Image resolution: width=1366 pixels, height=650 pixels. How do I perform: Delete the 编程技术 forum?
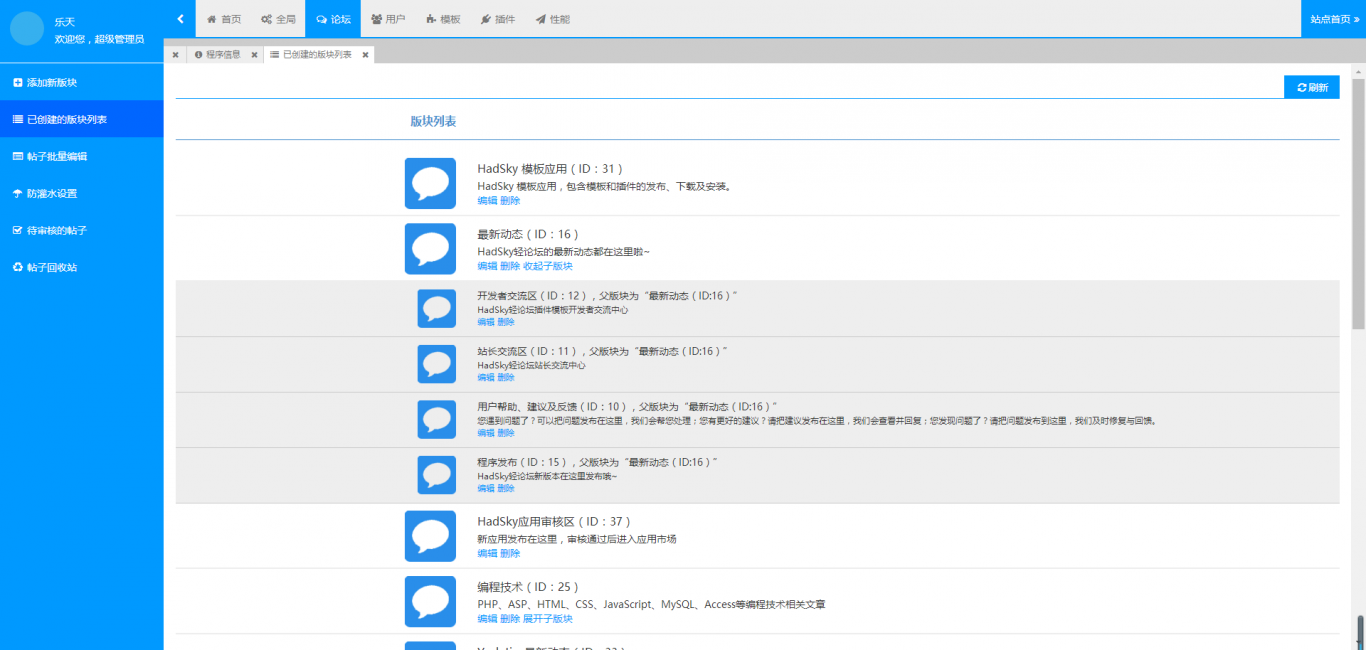(510, 619)
